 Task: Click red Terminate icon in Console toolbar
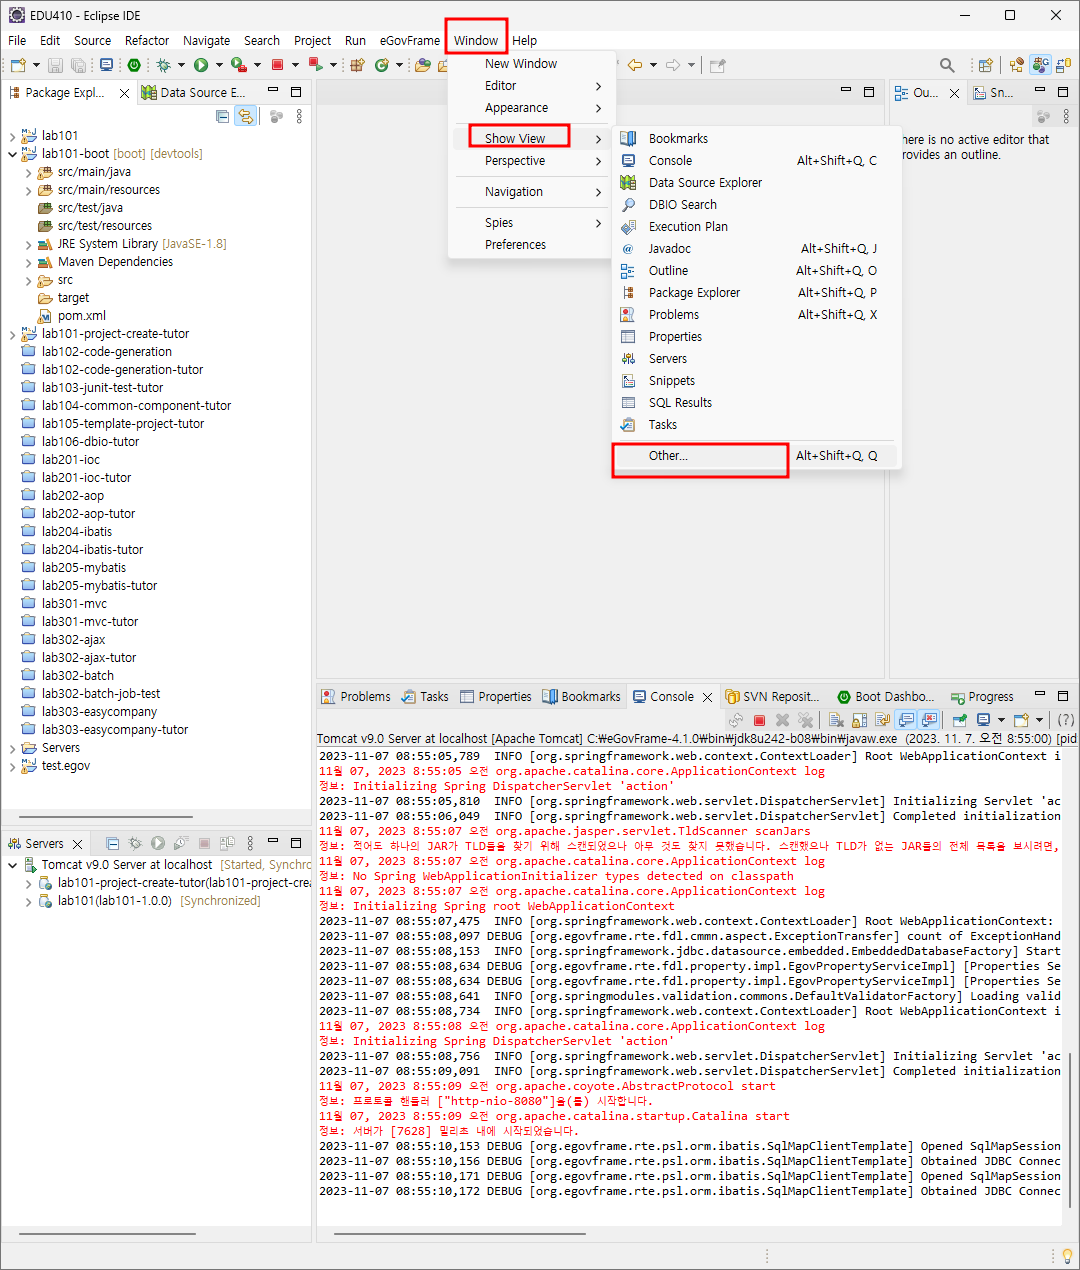pos(759,720)
